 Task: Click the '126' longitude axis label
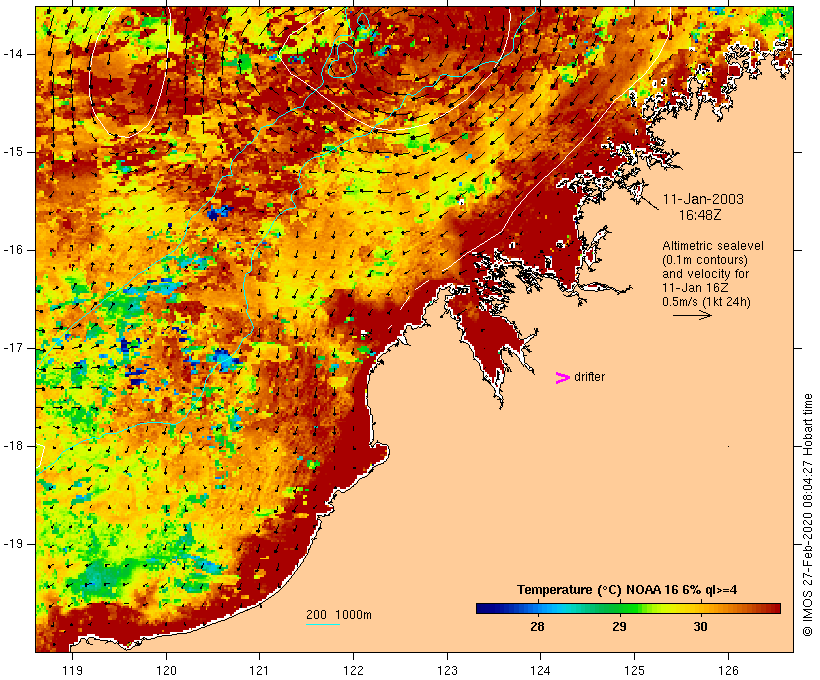pos(728,670)
